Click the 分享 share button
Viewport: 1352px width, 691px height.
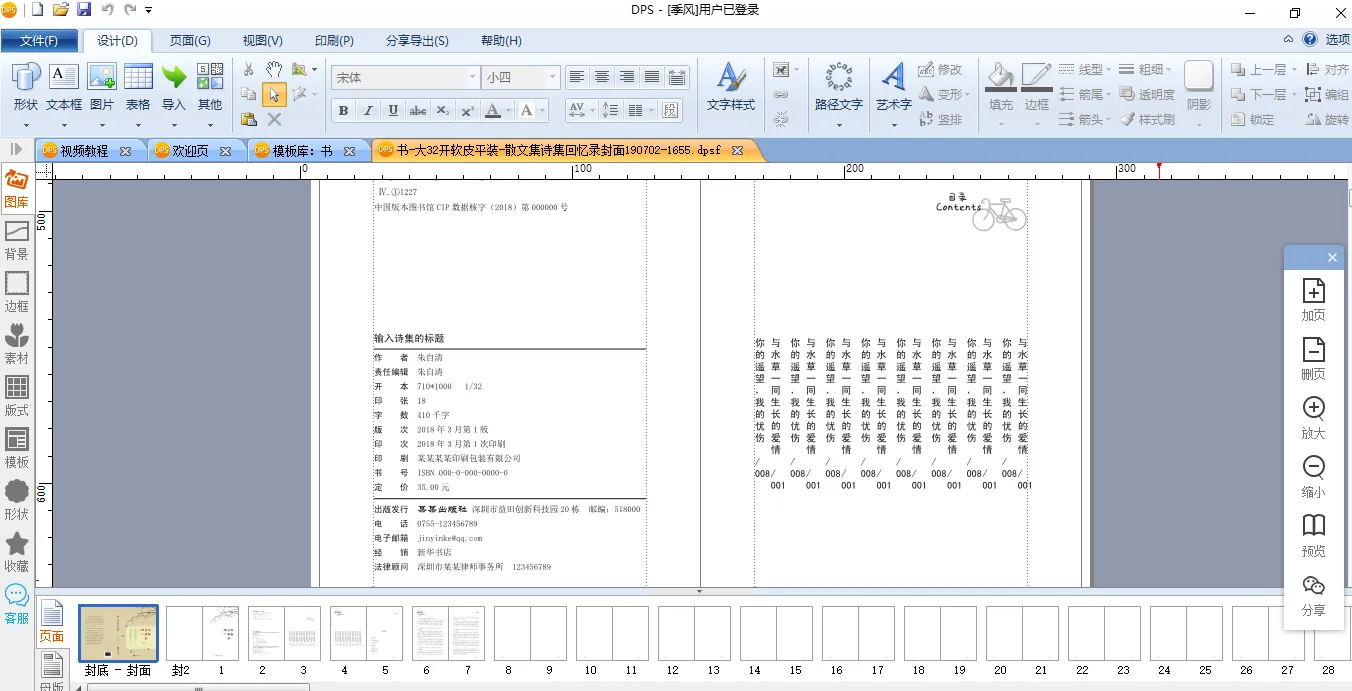point(1313,594)
